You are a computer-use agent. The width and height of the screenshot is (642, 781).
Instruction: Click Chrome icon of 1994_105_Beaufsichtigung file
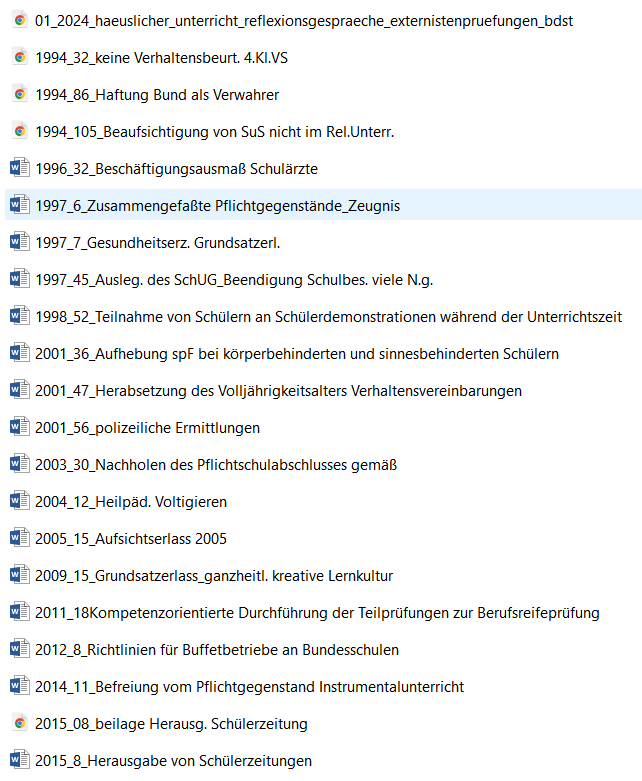click(19, 131)
